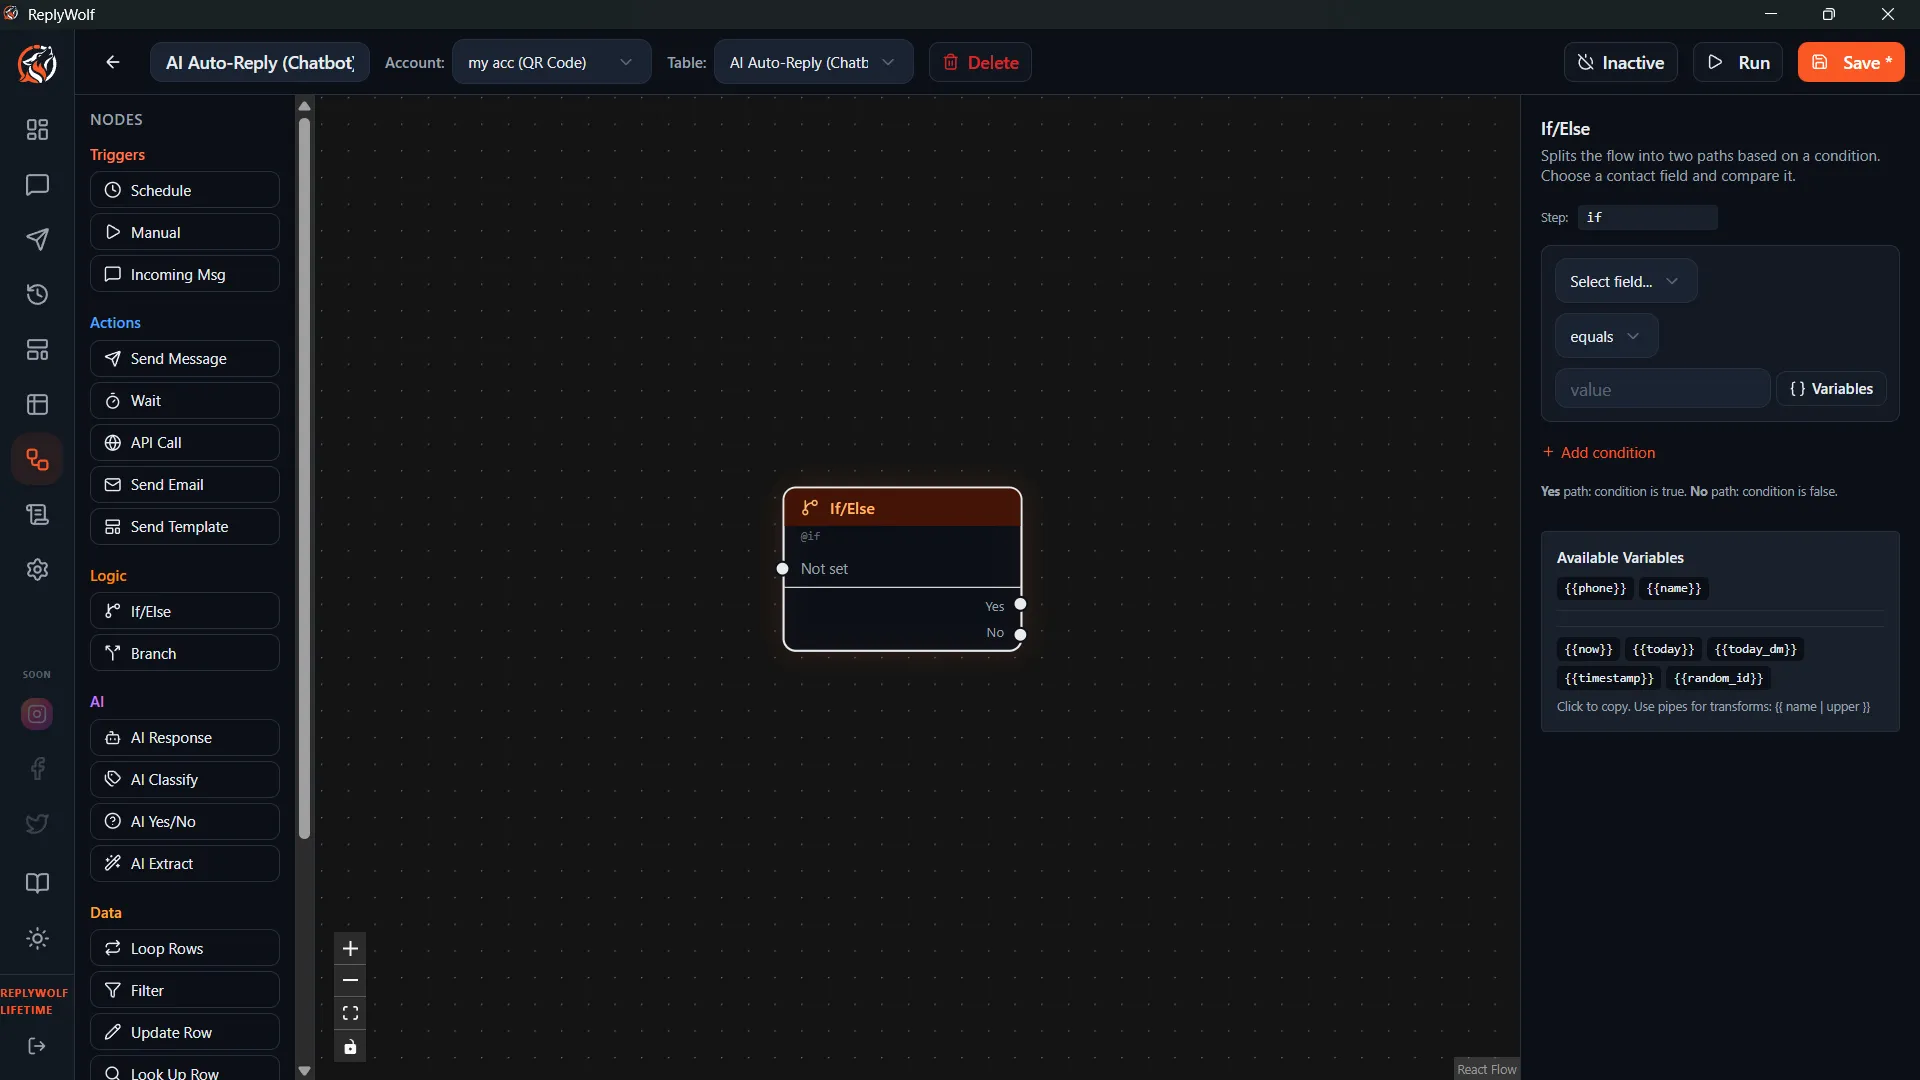Viewport: 1920px width, 1080px height.
Task: Click the Instagram sidebar icon
Action: pyautogui.click(x=37, y=714)
